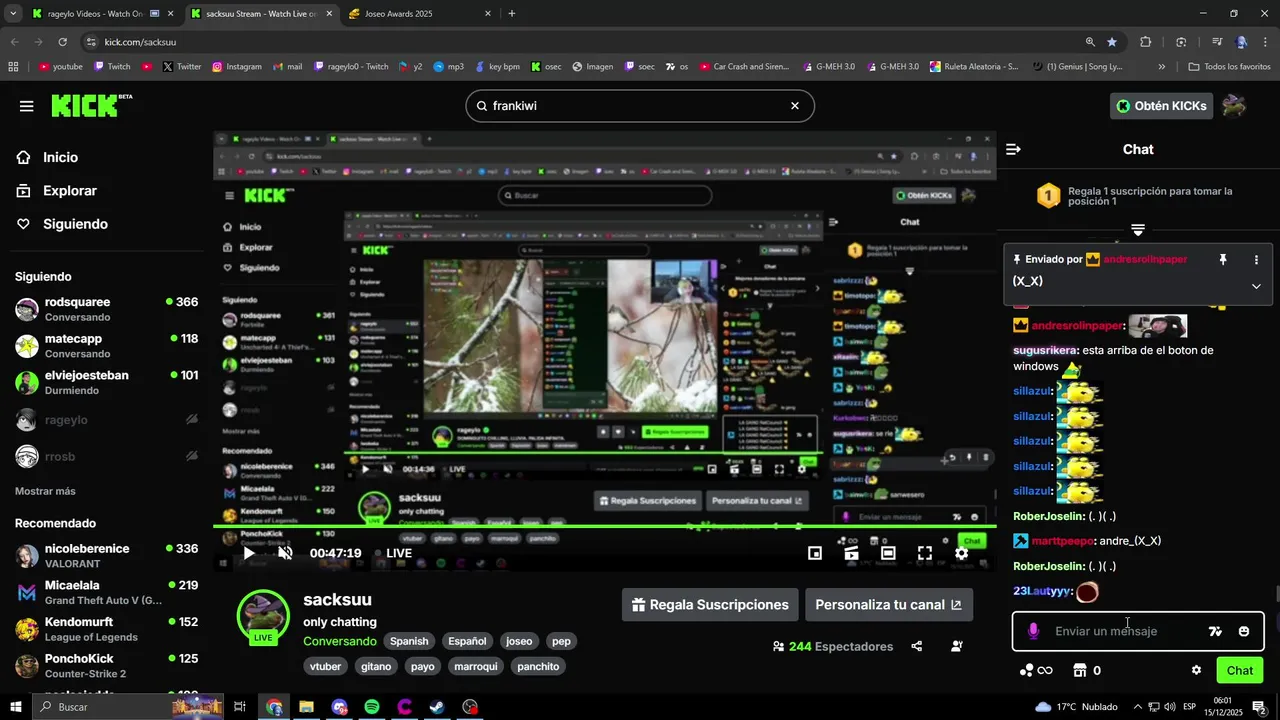Open Chrome extensions puzzle icon

click(1146, 42)
